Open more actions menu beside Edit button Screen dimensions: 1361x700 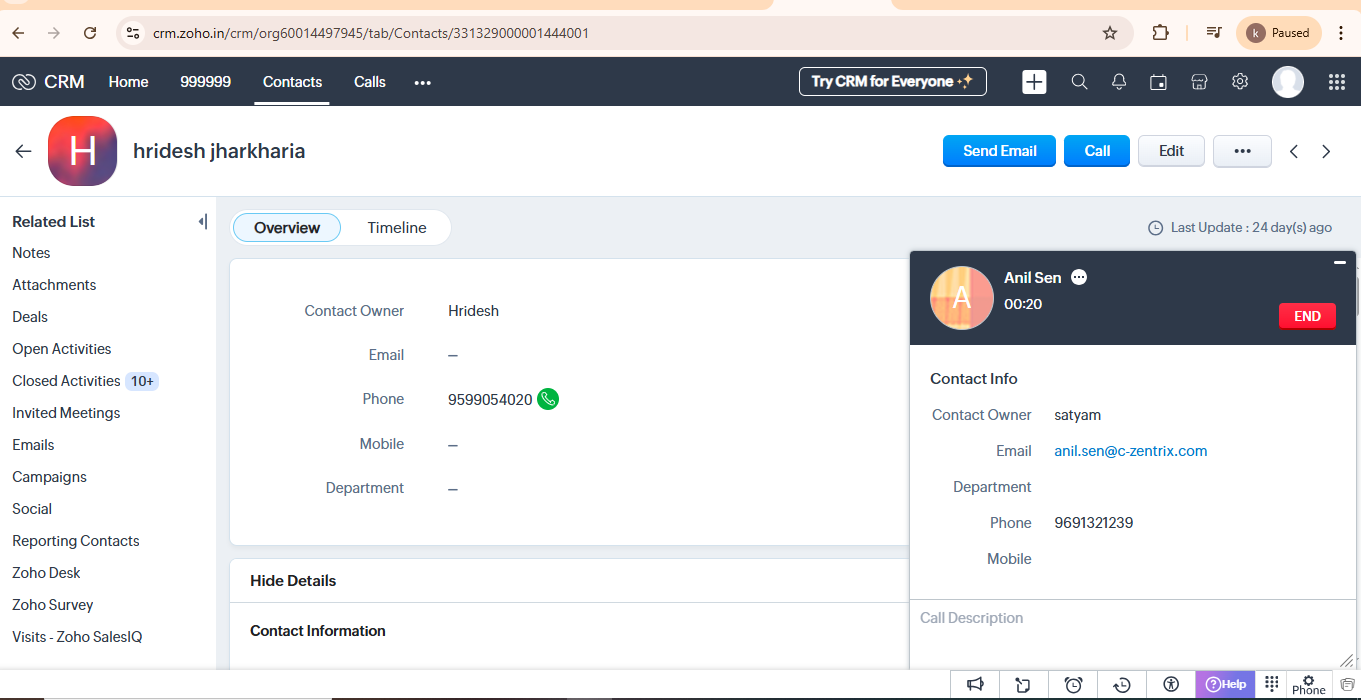click(x=1242, y=150)
